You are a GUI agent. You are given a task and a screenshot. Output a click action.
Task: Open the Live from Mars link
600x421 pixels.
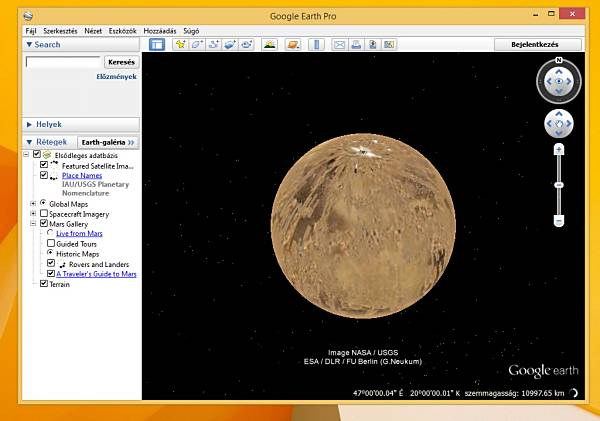tap(79, 233)
